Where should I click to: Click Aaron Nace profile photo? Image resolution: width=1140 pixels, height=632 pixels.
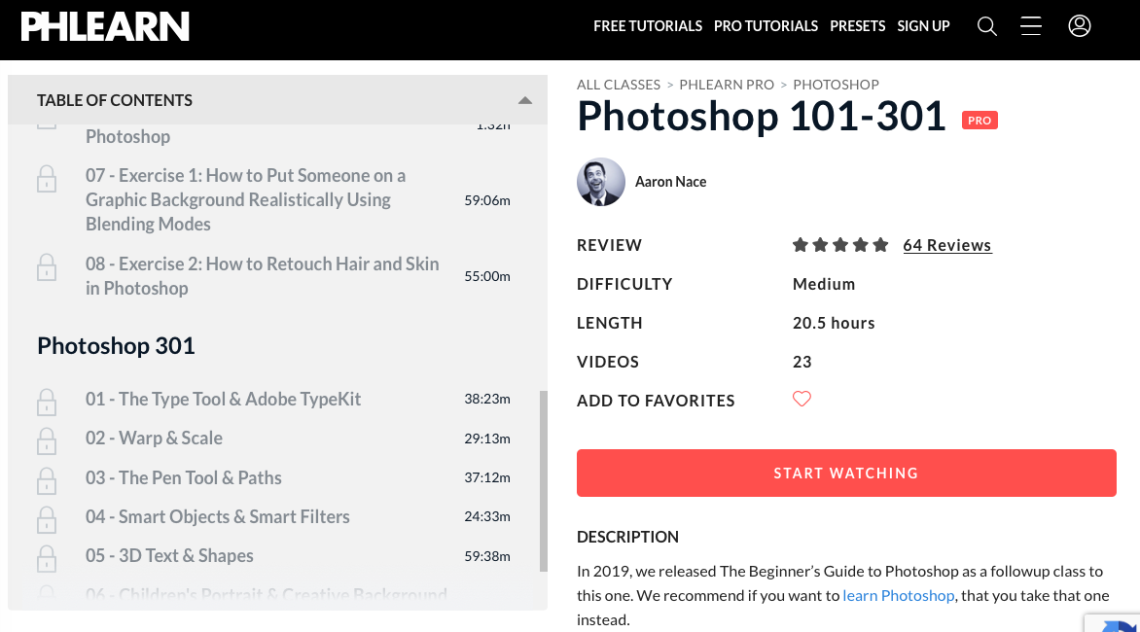coord(601,182)
